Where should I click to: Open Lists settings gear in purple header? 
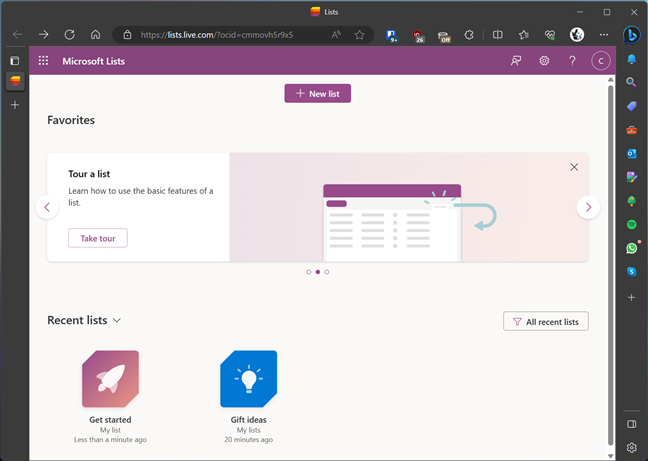544,61
